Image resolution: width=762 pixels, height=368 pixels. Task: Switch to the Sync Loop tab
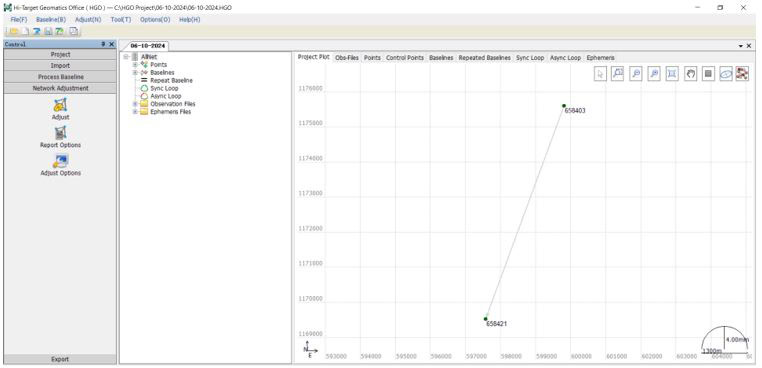pos(530,57)
